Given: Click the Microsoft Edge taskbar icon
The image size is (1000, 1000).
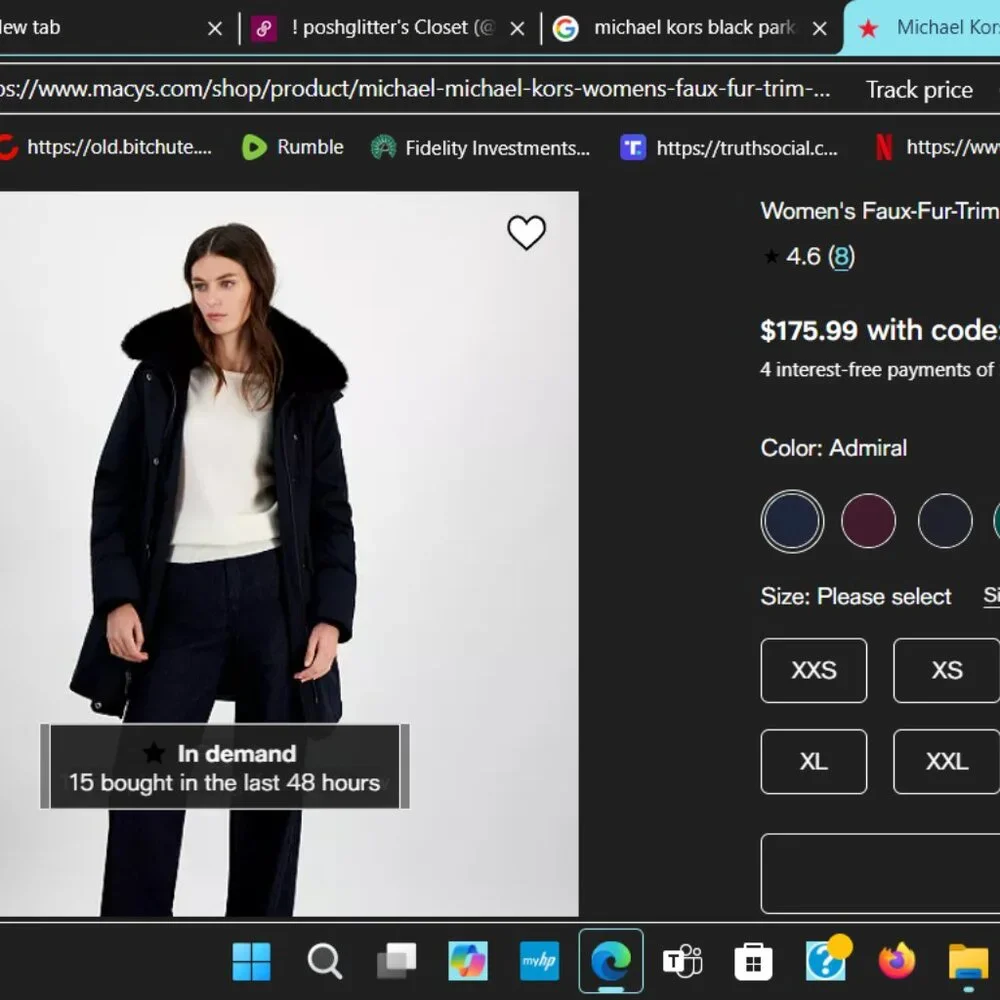Looking at the screenshot, I should (x=611, y=960).
